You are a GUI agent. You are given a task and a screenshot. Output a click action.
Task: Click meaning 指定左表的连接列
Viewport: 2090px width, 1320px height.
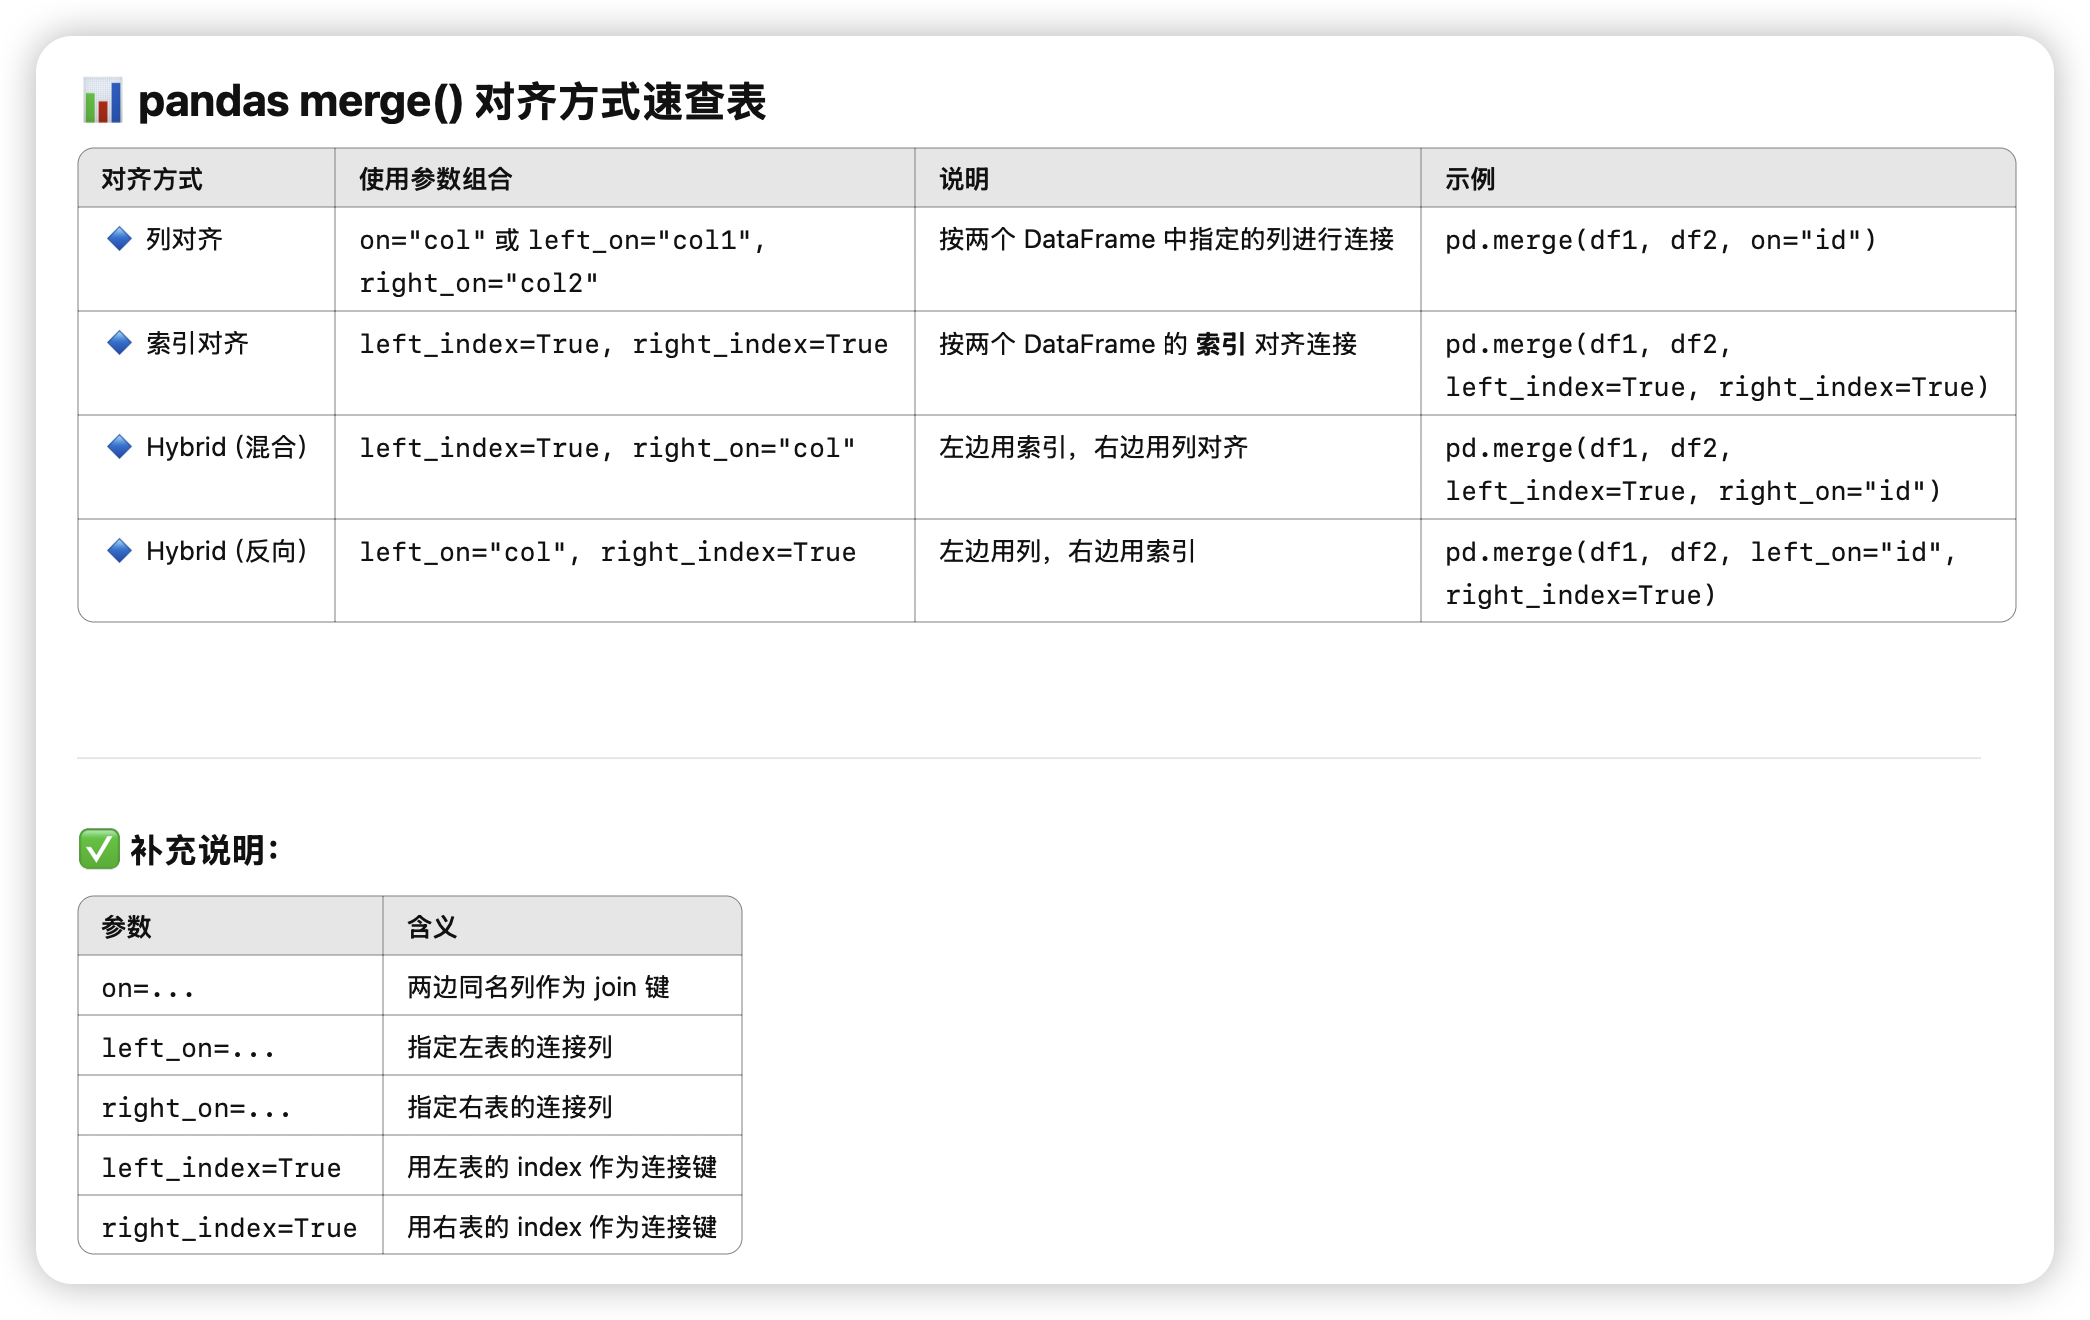click(509, 1047)
